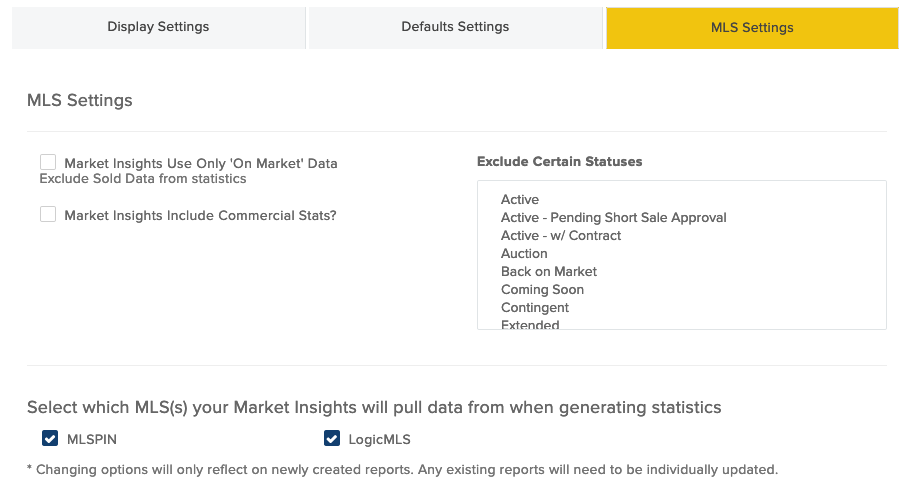Toggle Market Insights Include Commercial Stats checkbox
Image resolution: width=905 pixels, height=503 pixels.
coord(48,214)
